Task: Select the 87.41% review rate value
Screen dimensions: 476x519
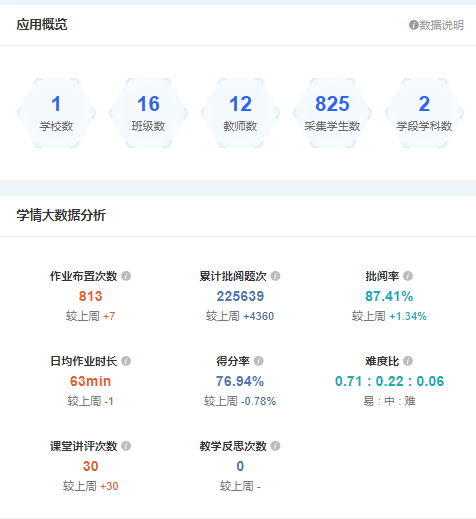Action: pyautogui.click(x=389, y=296)
